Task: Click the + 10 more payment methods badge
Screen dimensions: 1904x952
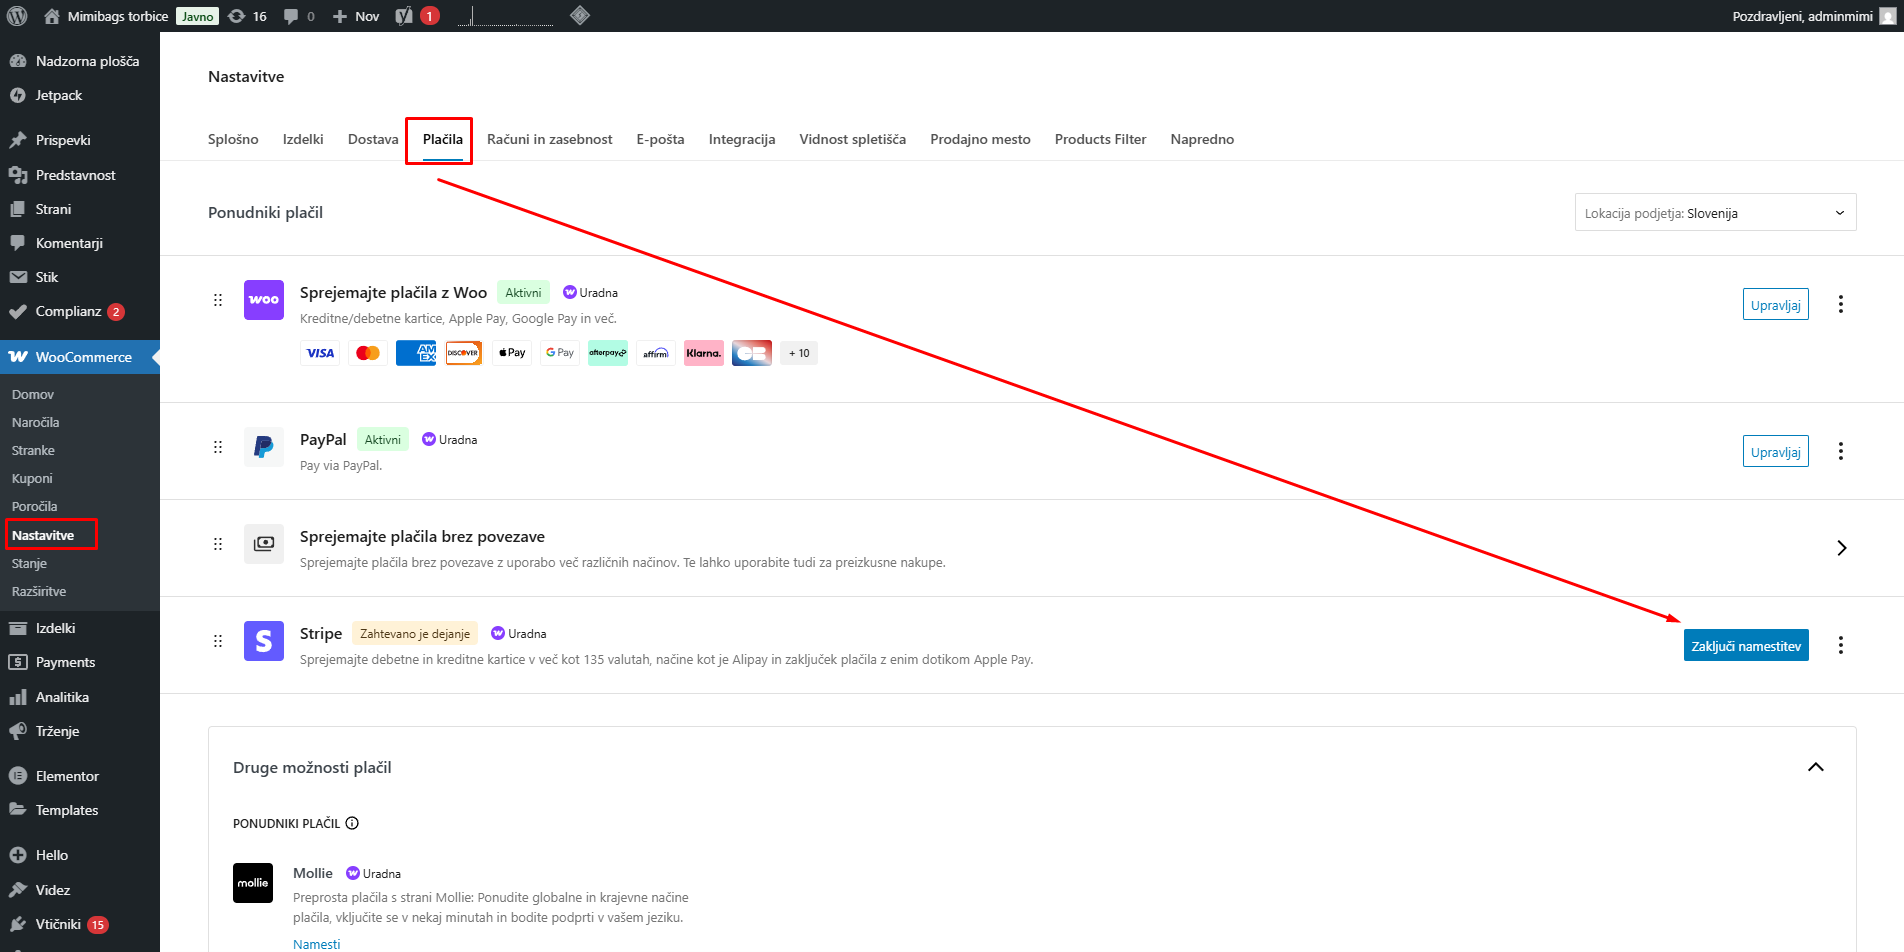Action: tap(799, 353)
